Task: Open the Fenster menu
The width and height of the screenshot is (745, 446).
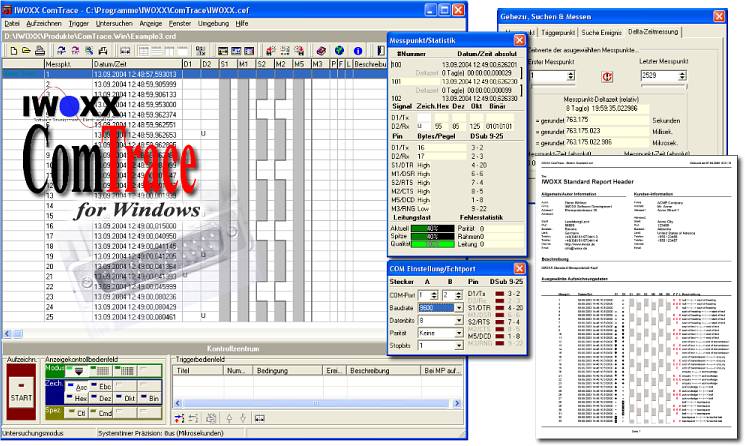Action: pos(180,23)
